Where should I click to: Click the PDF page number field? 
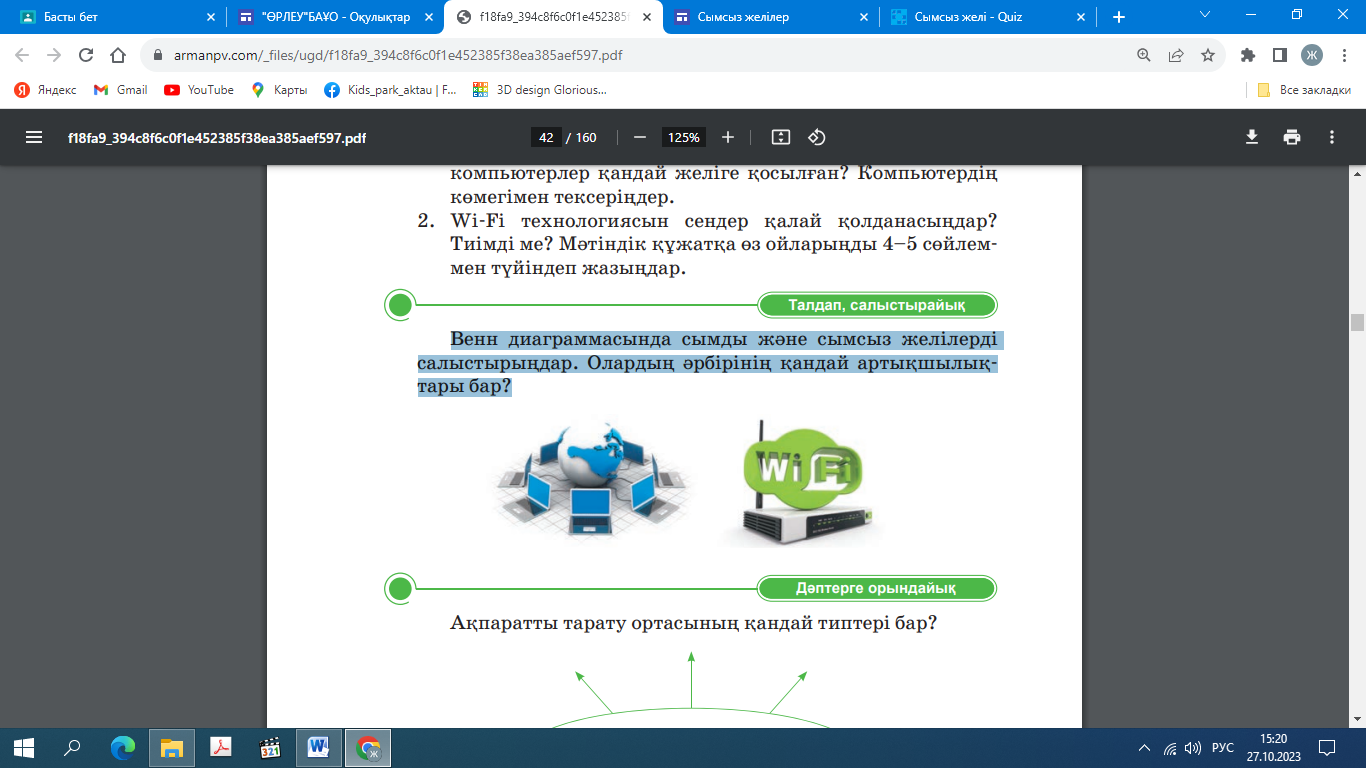[x=546, y=137]
